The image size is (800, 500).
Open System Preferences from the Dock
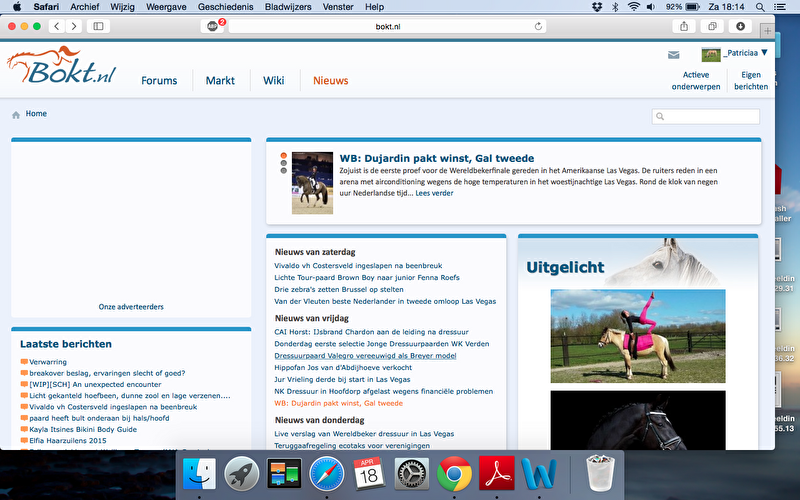coord(412,473)
